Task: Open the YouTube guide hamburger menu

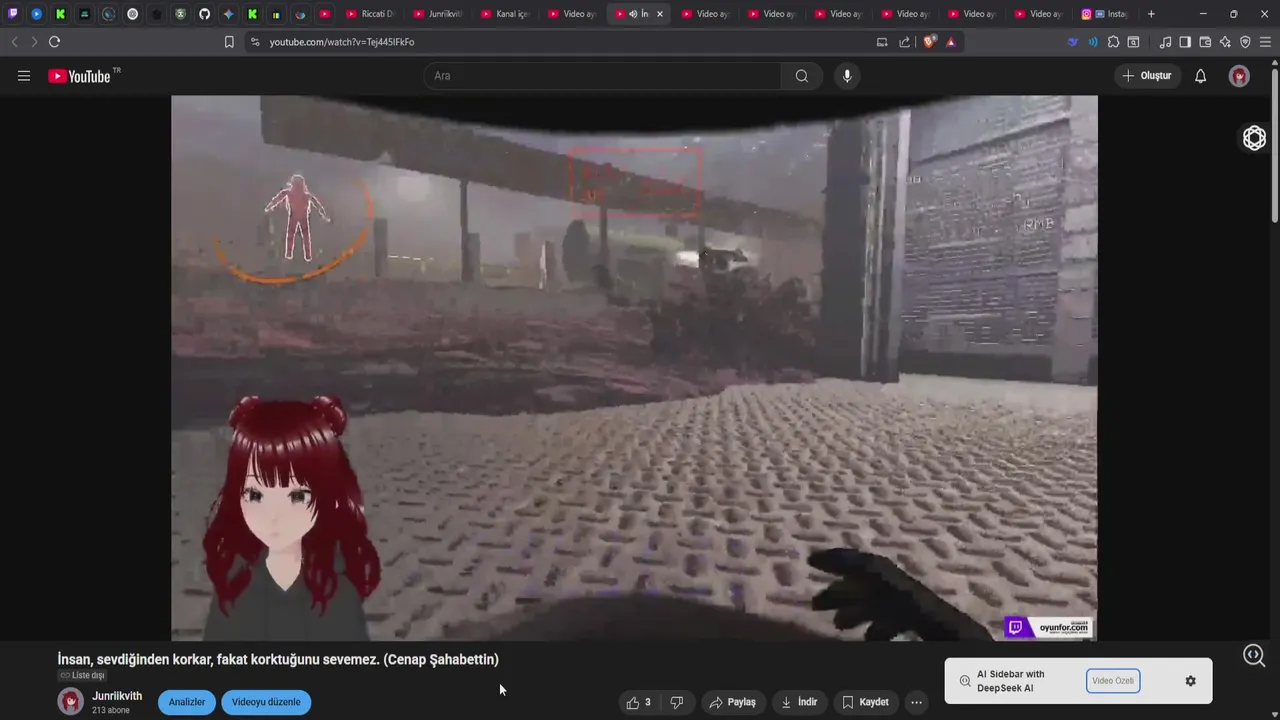Action: click(x=24, y=76)
